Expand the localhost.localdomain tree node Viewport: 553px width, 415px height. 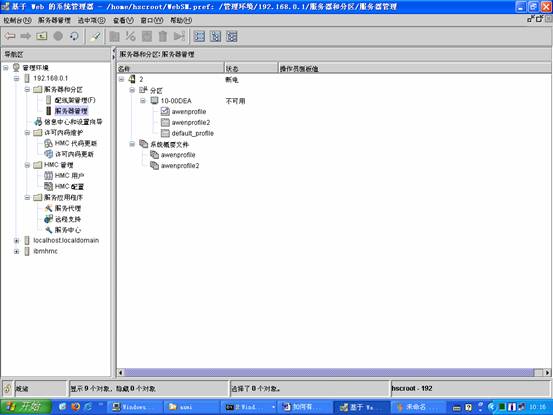[x=16, y=241]
